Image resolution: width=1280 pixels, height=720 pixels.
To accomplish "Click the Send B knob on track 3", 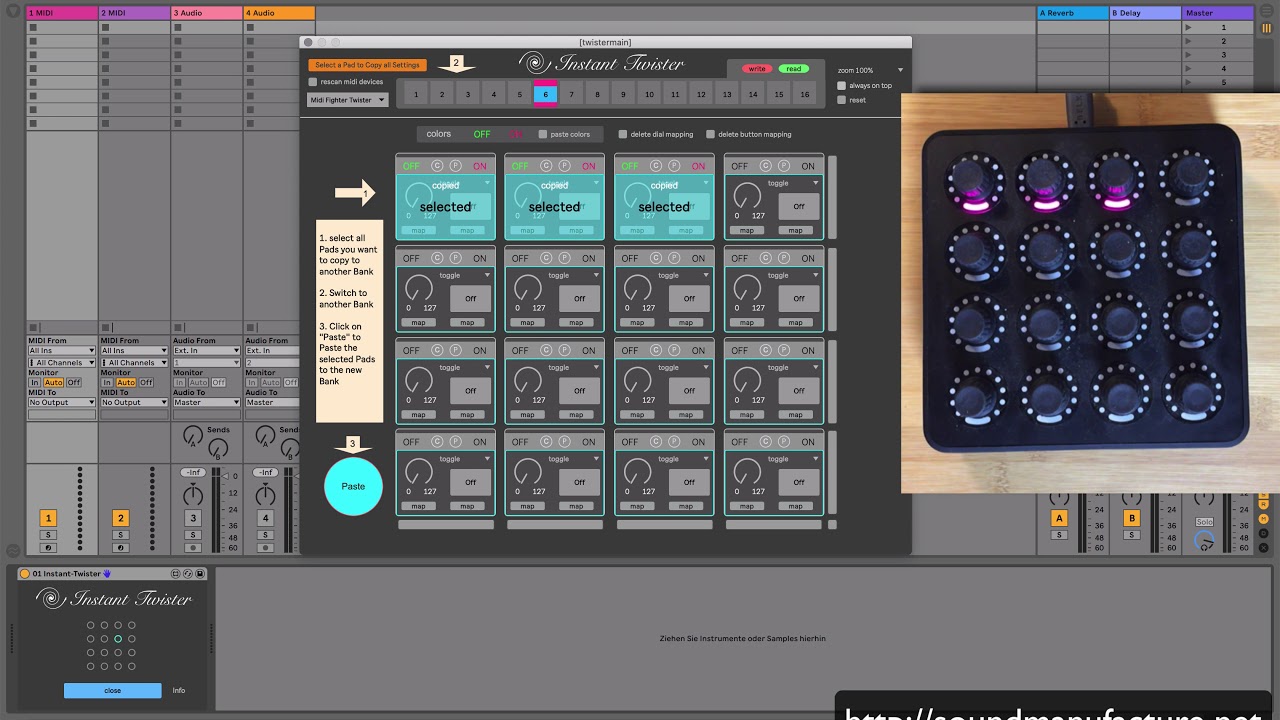I will coord(219,450).
